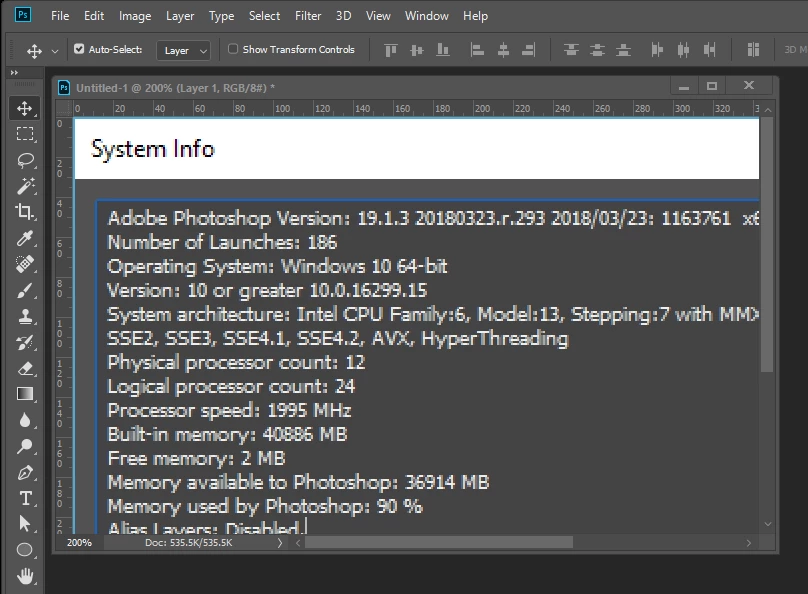Select the Brush tool
The width and height of the screenshot is (808, 594).
click(24, 290)
